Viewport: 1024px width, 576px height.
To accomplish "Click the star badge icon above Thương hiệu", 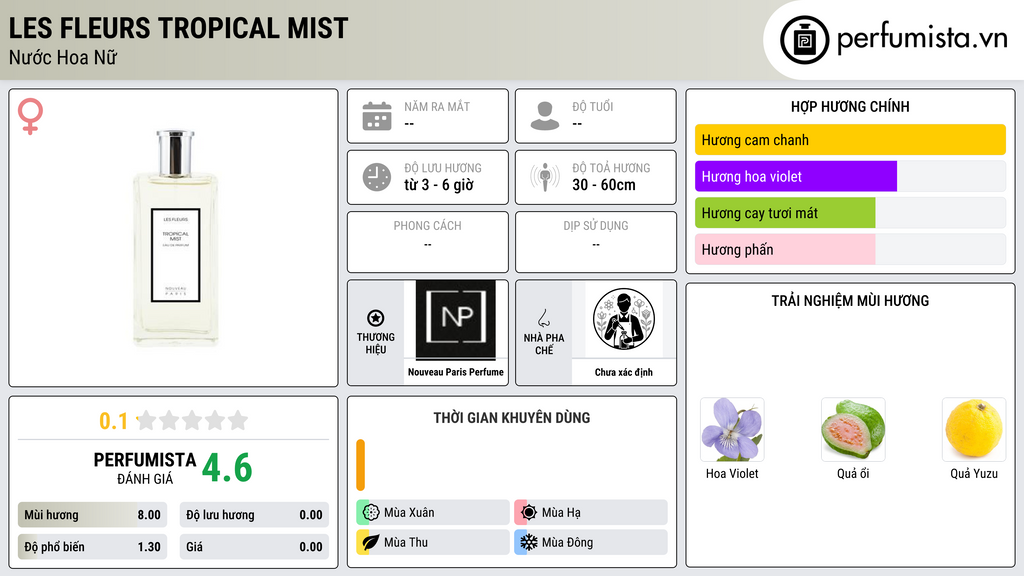I will (x=376, y=318).
